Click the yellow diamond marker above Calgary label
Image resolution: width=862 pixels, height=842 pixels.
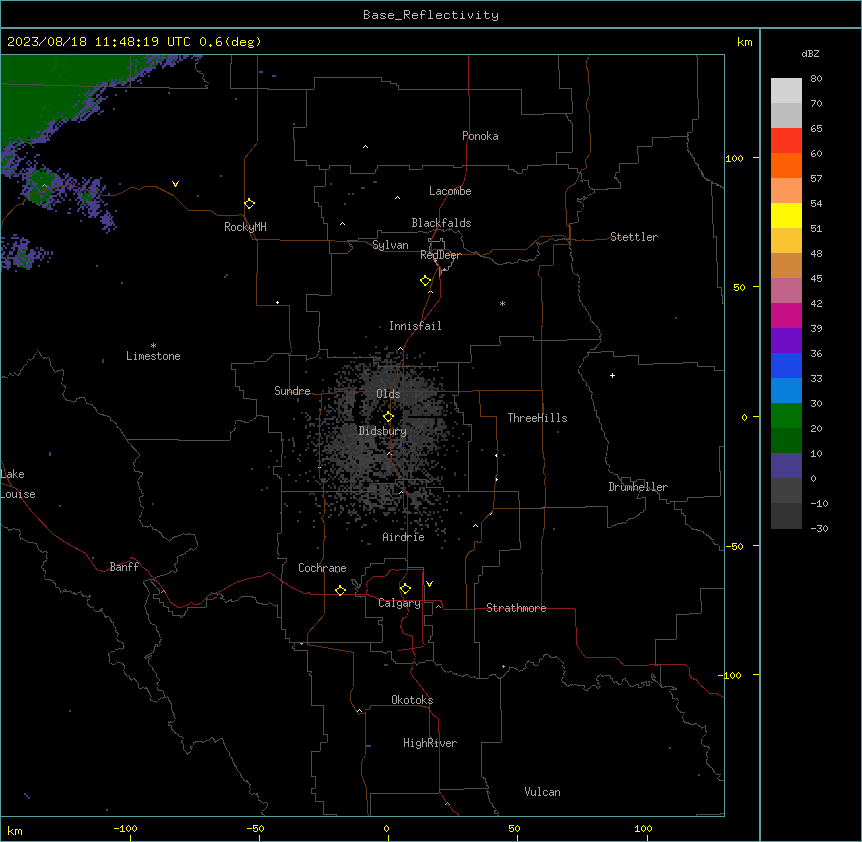point(405,589)
